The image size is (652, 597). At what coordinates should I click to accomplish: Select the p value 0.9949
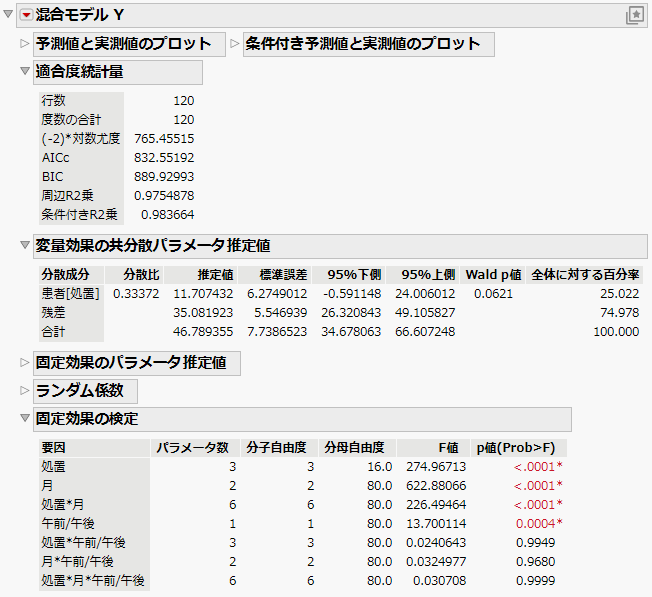(x=535, y=543)
